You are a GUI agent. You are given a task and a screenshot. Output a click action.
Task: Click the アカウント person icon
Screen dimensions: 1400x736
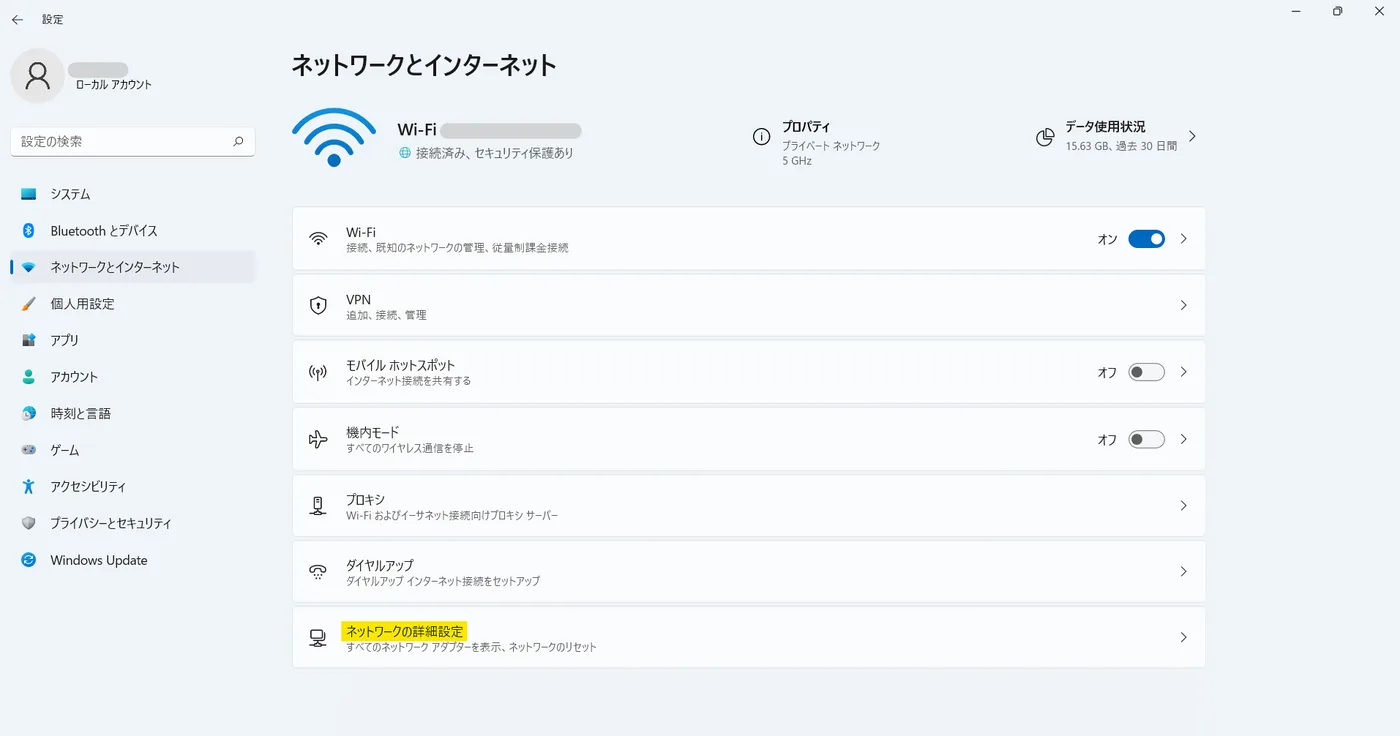pos(29,377)
